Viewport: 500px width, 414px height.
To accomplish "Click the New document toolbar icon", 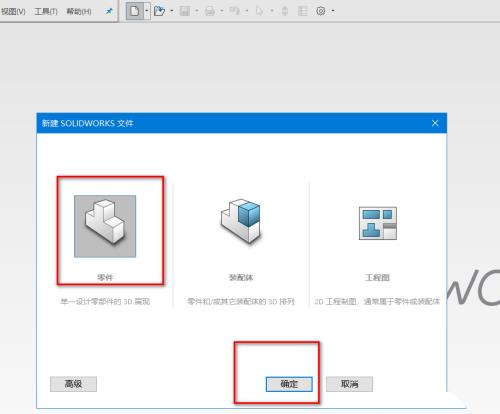I will (134, 11).
